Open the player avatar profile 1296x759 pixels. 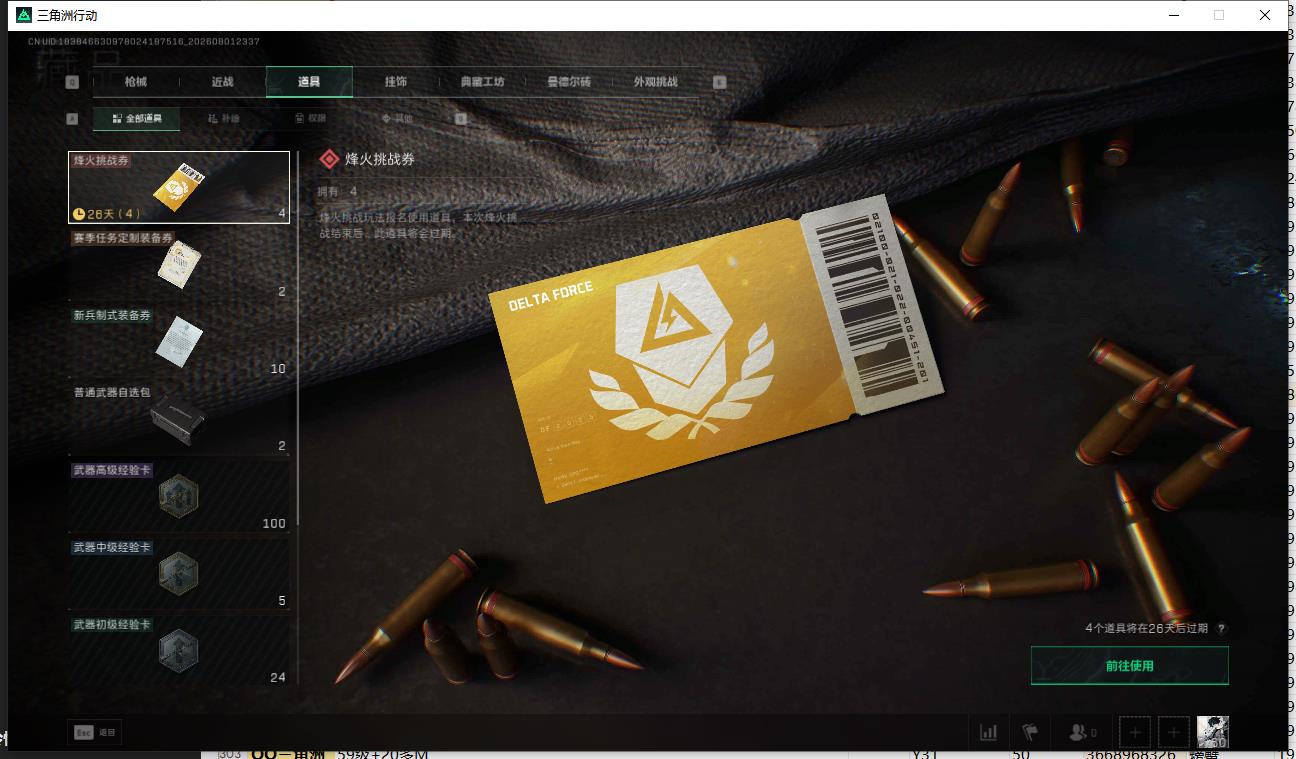1213,732
